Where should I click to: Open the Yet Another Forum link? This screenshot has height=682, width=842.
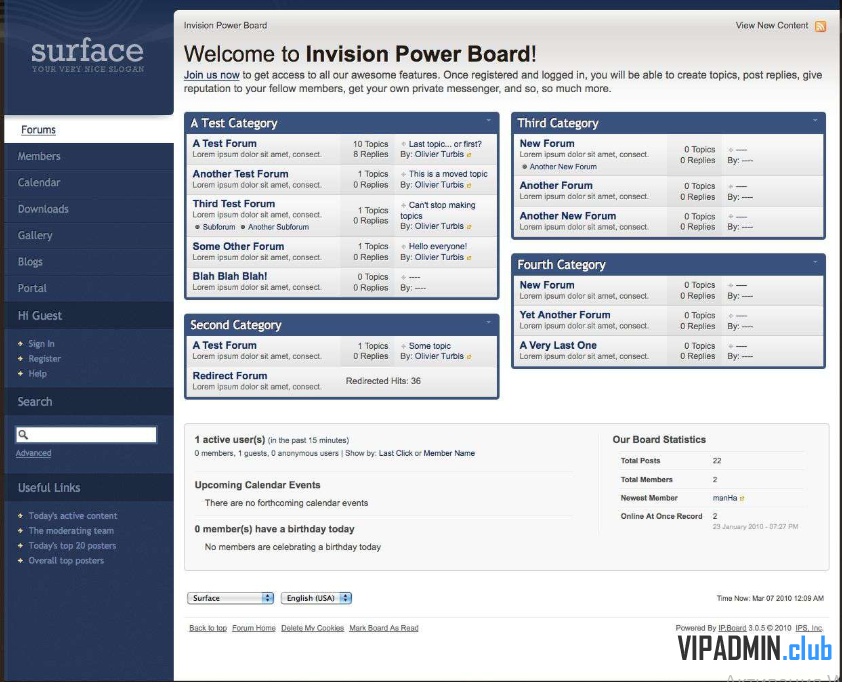click(565, 315)
